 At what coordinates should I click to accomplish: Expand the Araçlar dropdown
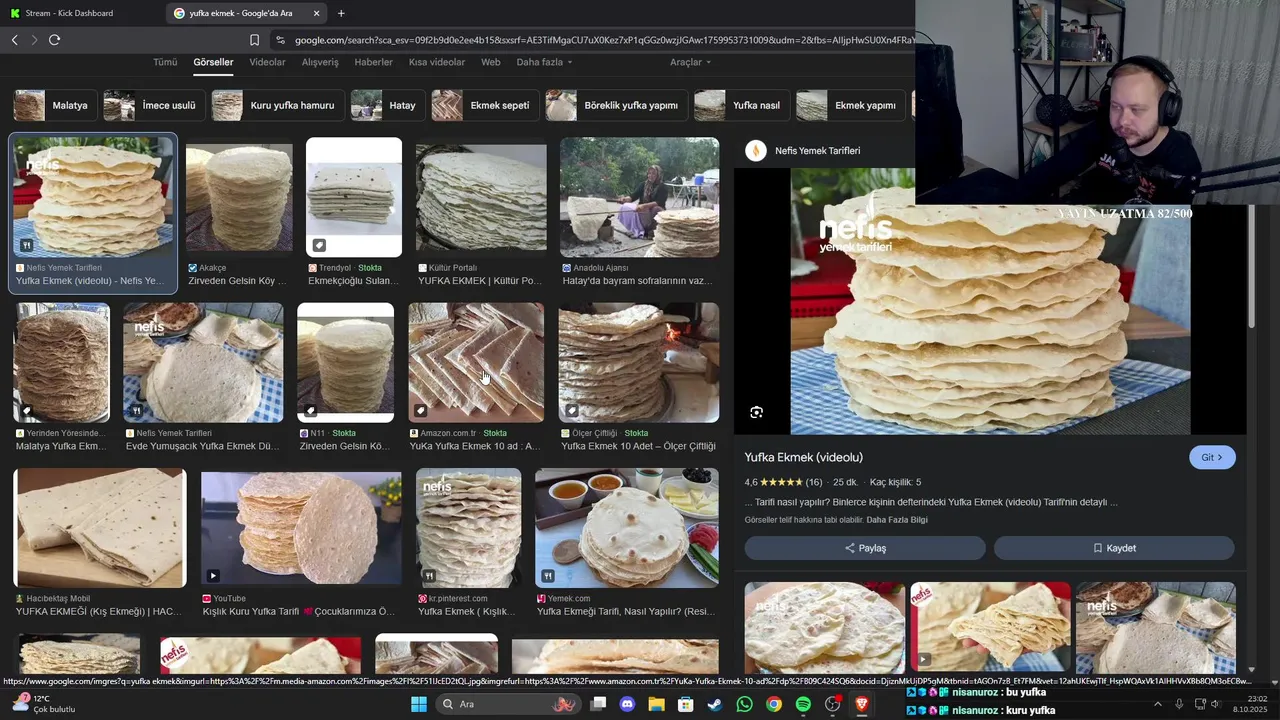[690, 62]
